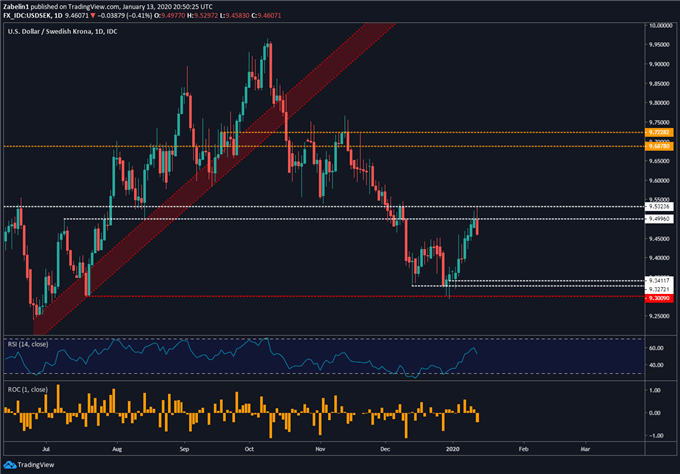Click the L:9.45830 low value in header
Viewport: 680px width, 474px height.
[x=234, y=16]
